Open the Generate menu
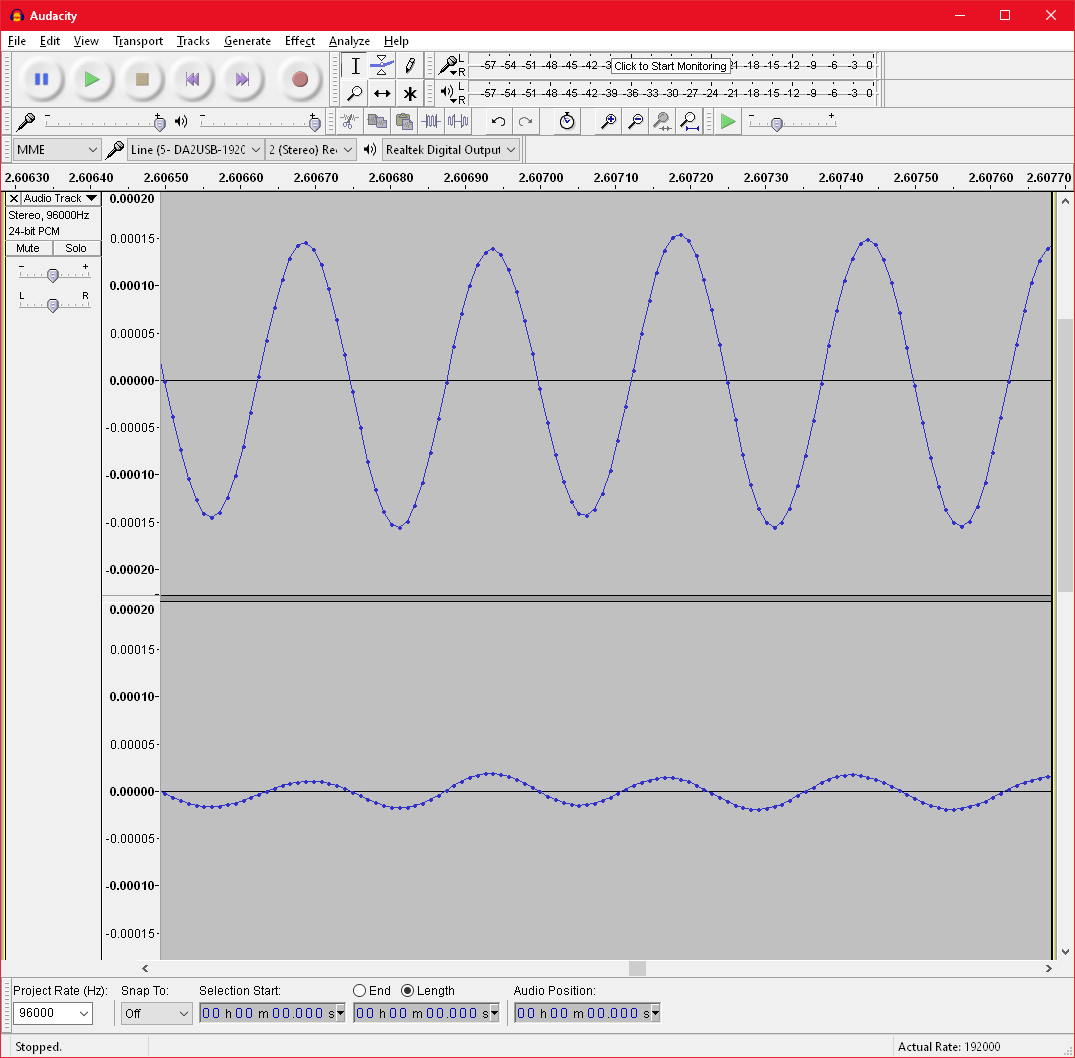The image size is (1075, 1058). 247,41
